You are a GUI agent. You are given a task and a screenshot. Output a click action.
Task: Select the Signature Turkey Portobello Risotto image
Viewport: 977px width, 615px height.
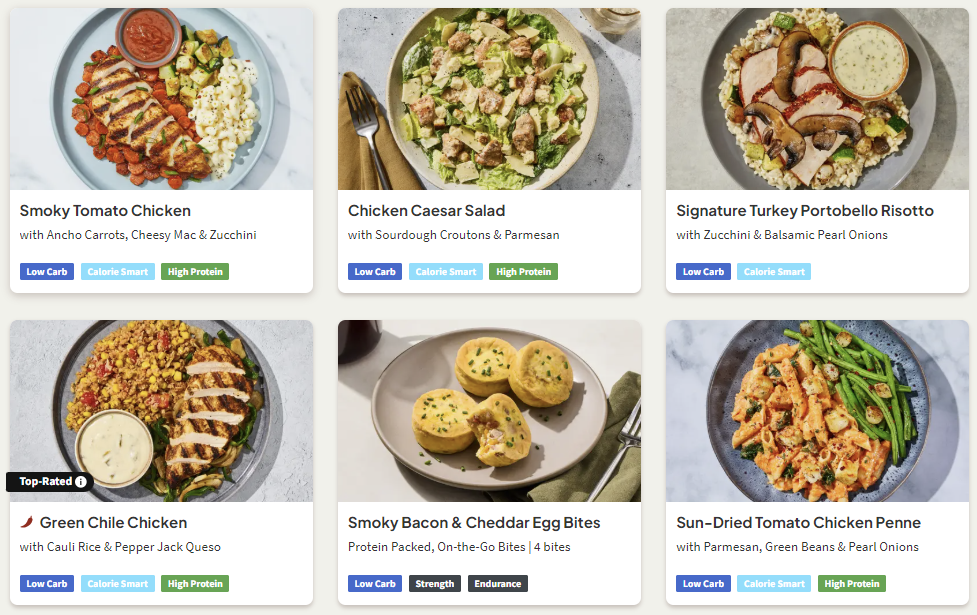(x=817, y=99)
